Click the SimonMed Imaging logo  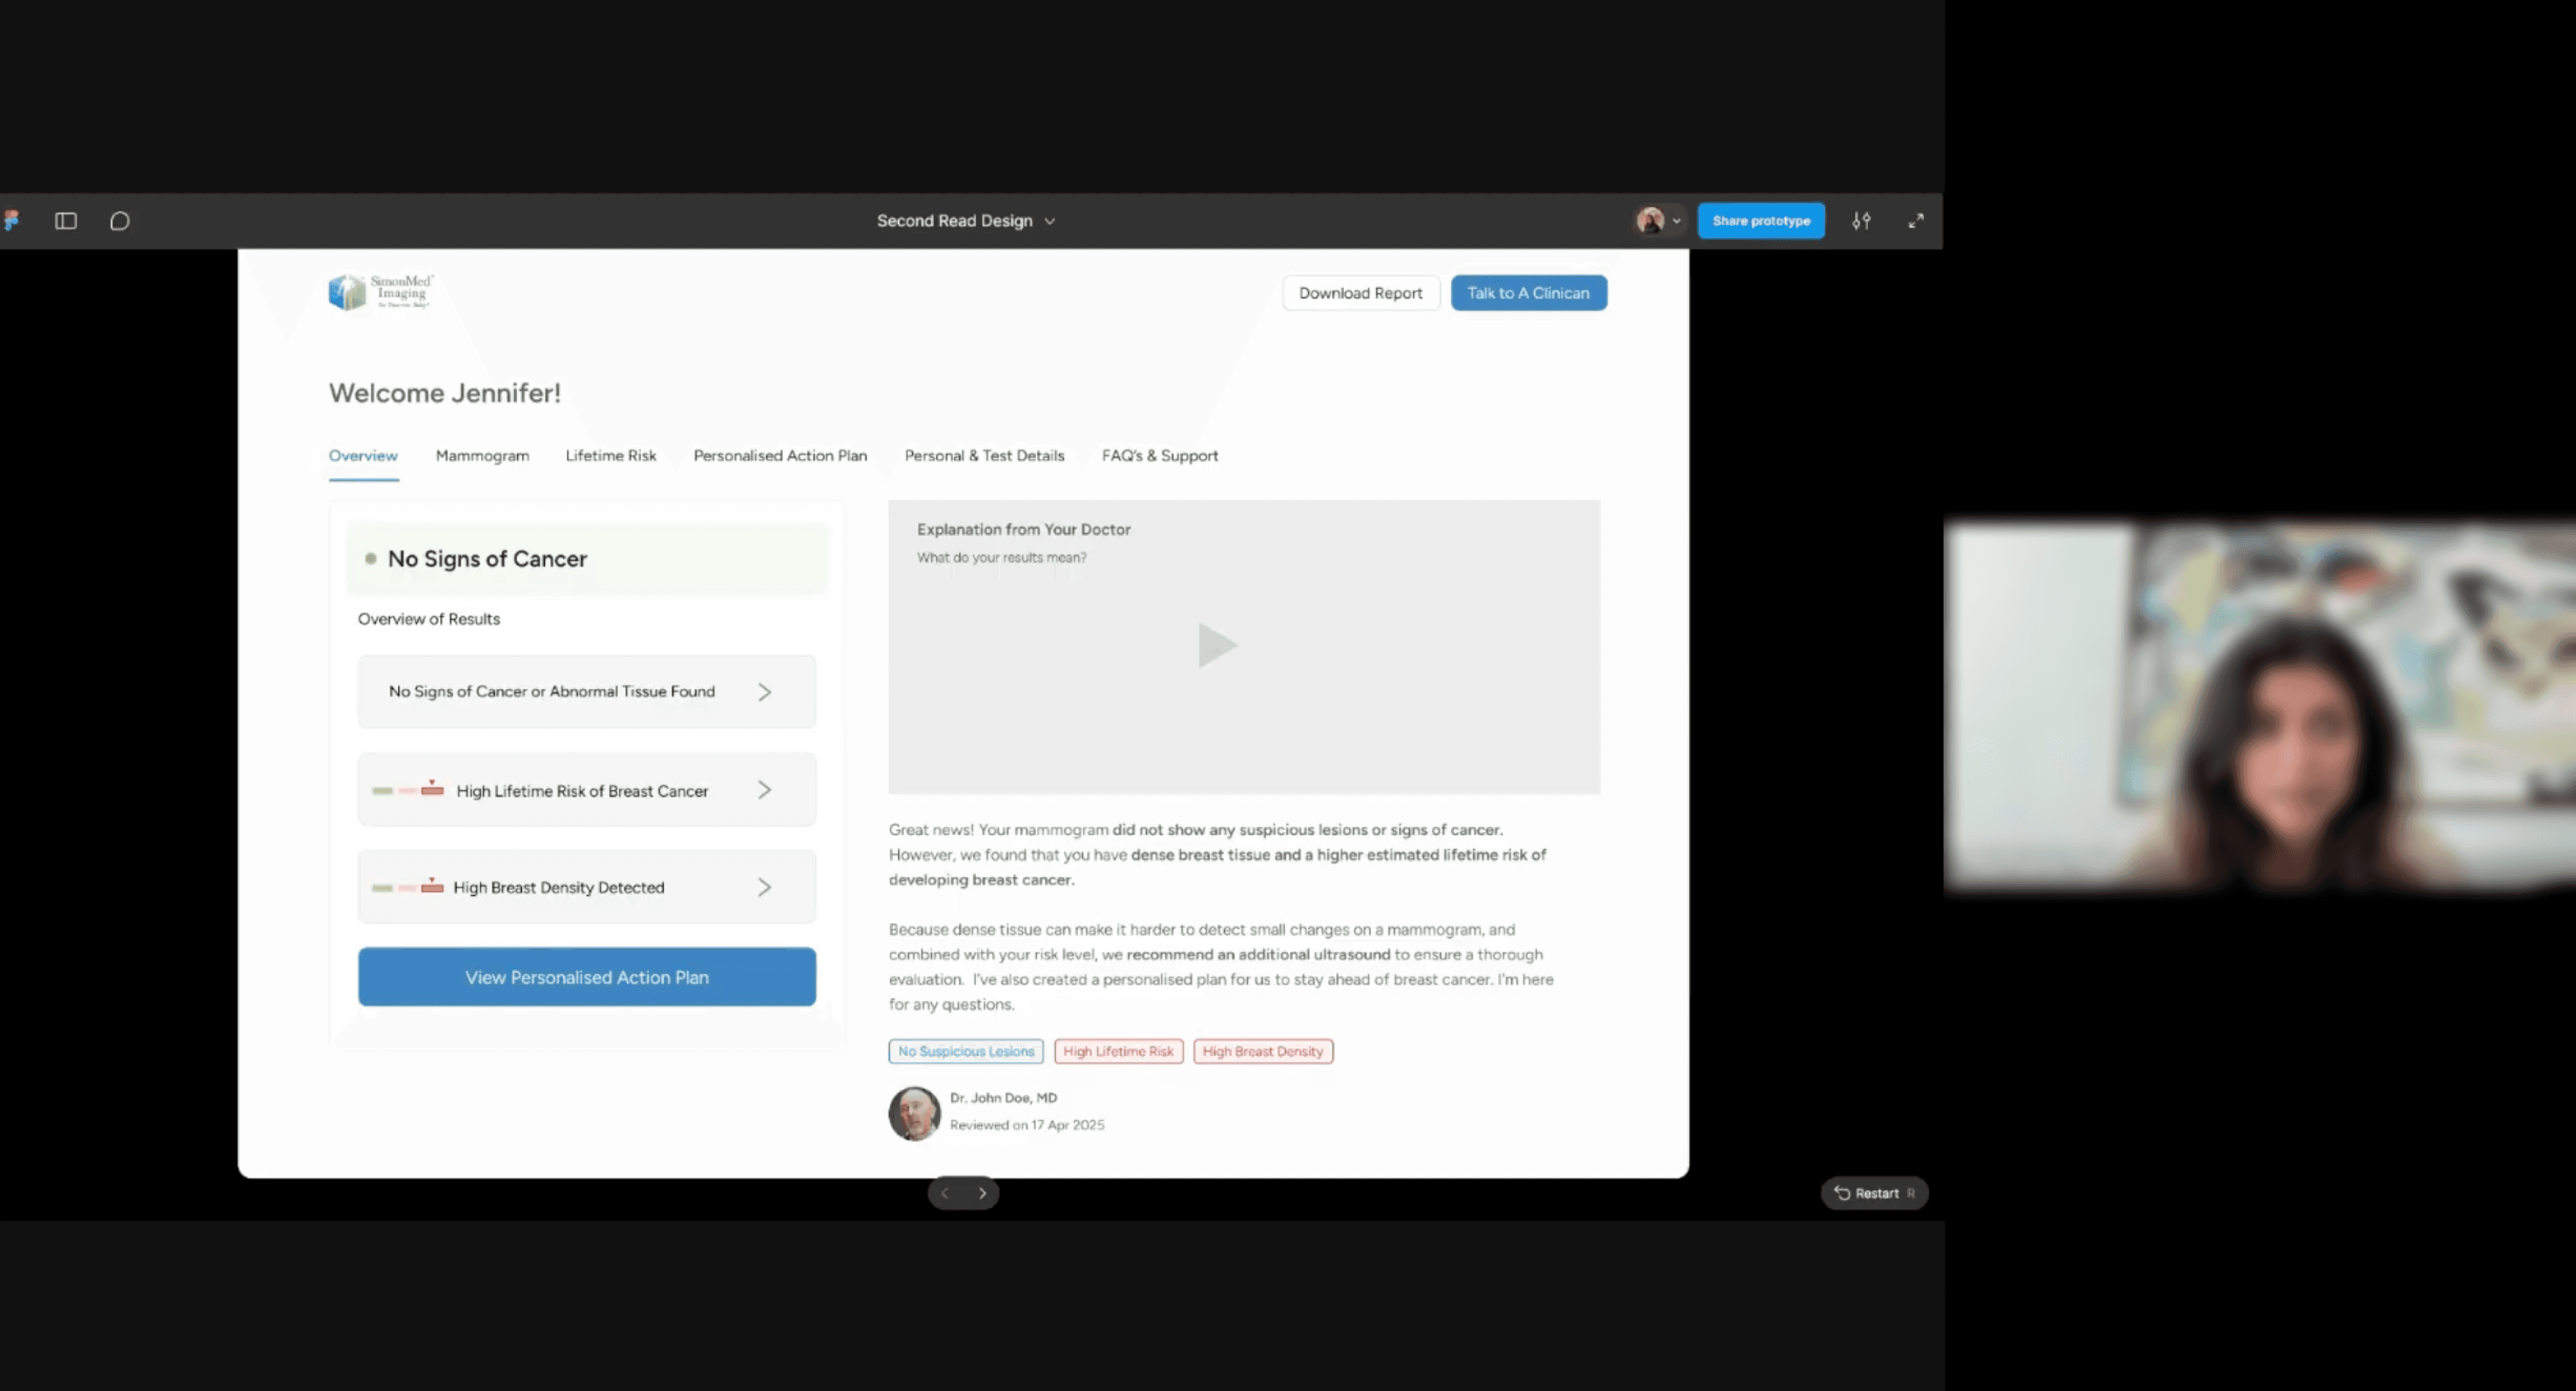click(381, 292)
